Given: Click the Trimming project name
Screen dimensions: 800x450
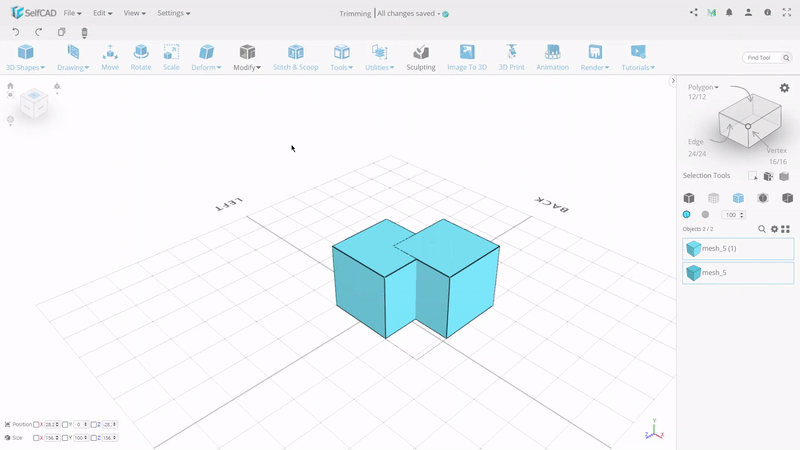Looking at the screenshot, I should [355, 14].
